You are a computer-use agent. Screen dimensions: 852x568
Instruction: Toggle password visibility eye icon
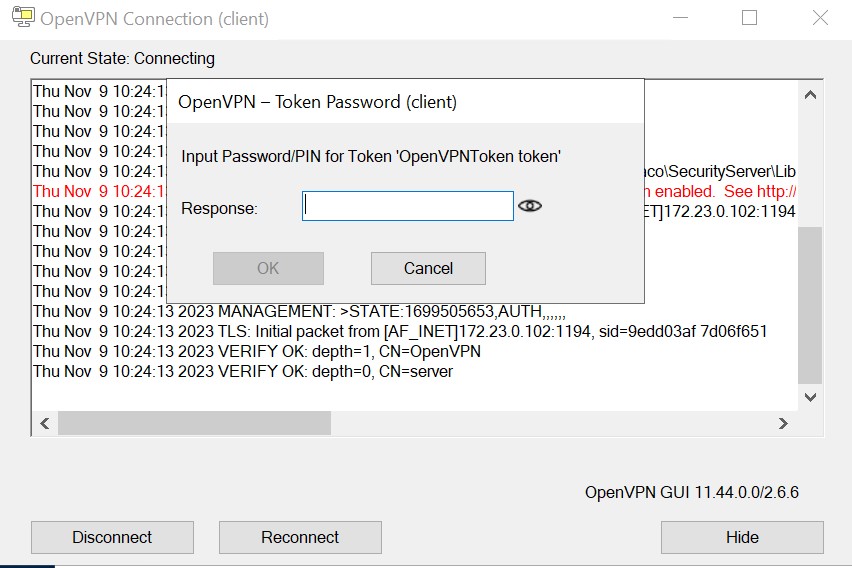point(530,206)
